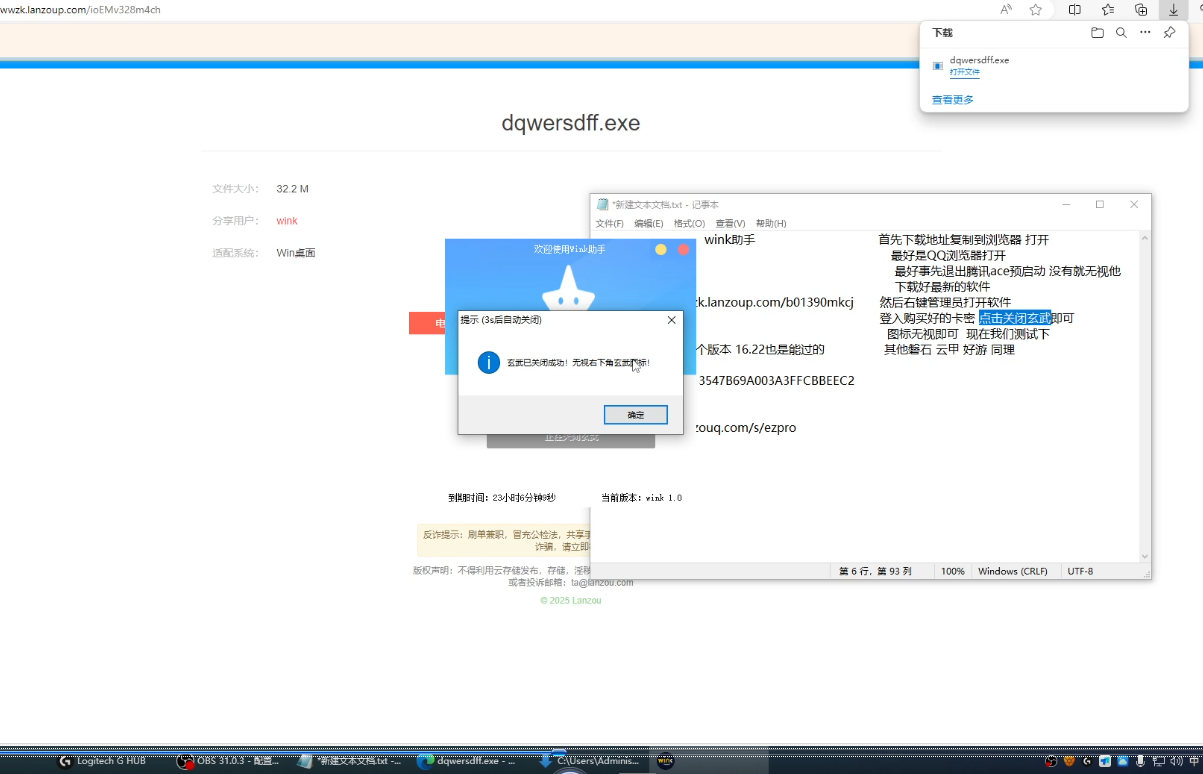
Task: Click UTF-8 encoding status entry
Action: tap(1081, 571)
